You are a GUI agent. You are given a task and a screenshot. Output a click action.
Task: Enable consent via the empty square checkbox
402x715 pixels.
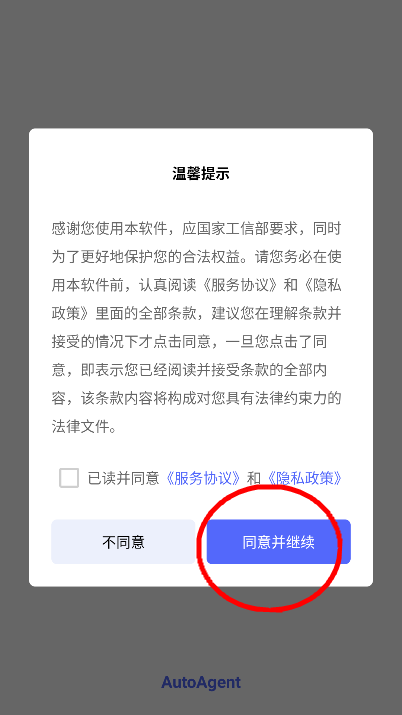click(x=69, y=478)
